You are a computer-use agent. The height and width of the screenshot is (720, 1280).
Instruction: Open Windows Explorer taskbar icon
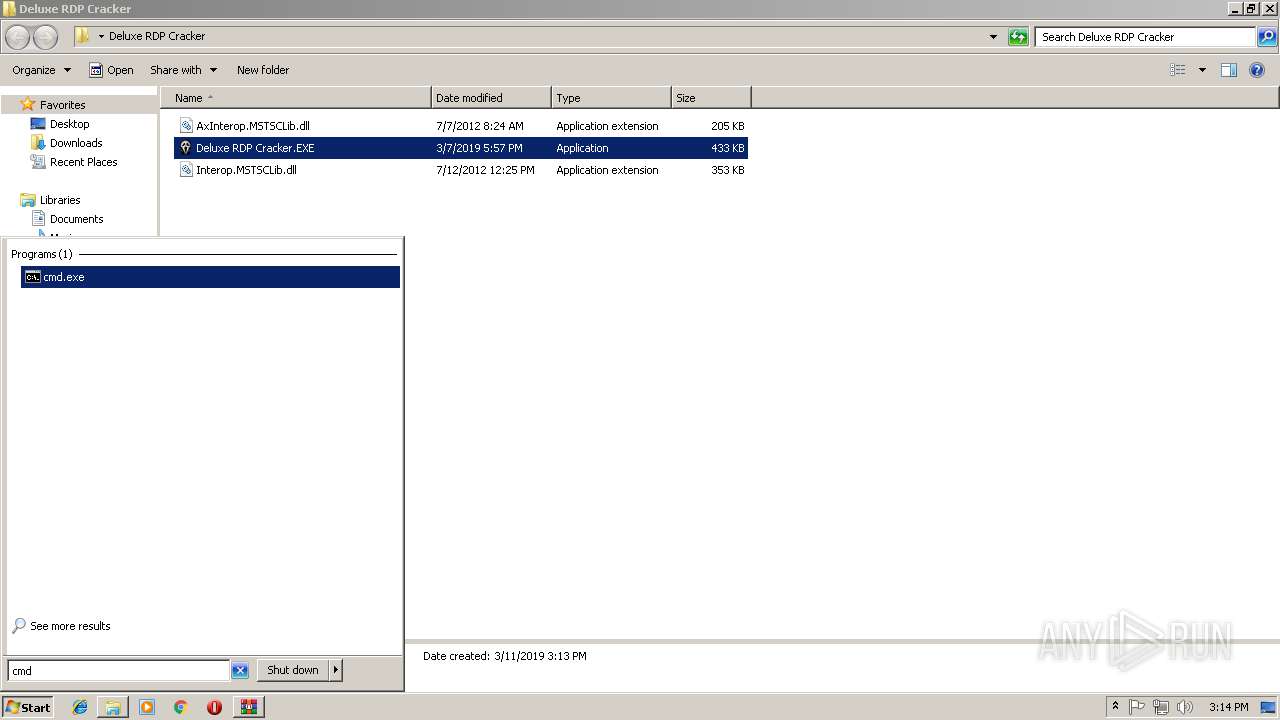pyautogui.click(x=113, y=707)
